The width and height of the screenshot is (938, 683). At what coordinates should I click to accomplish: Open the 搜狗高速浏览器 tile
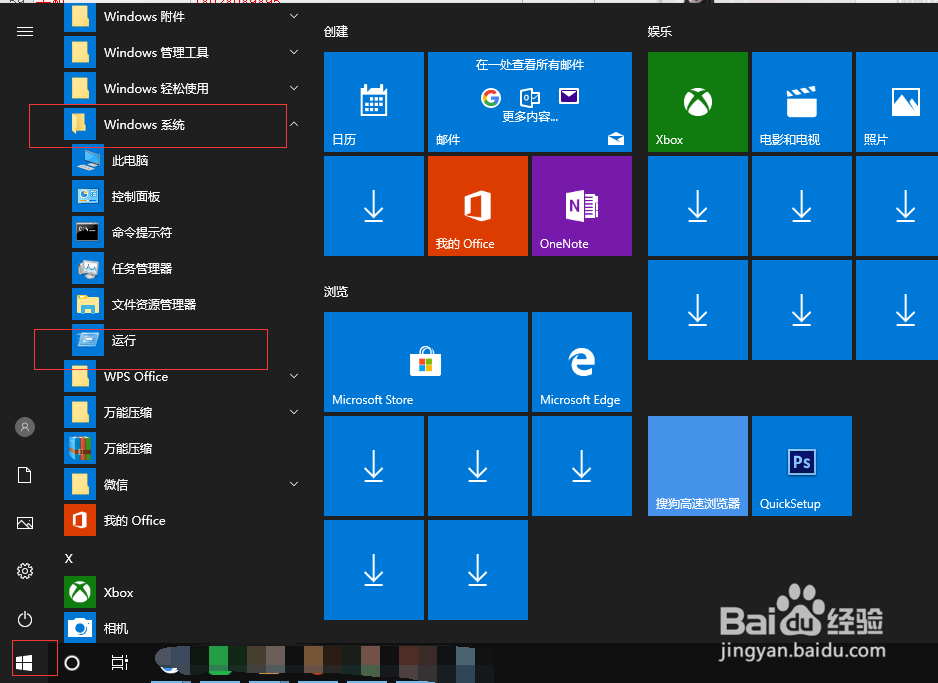(x=698, y=466)
